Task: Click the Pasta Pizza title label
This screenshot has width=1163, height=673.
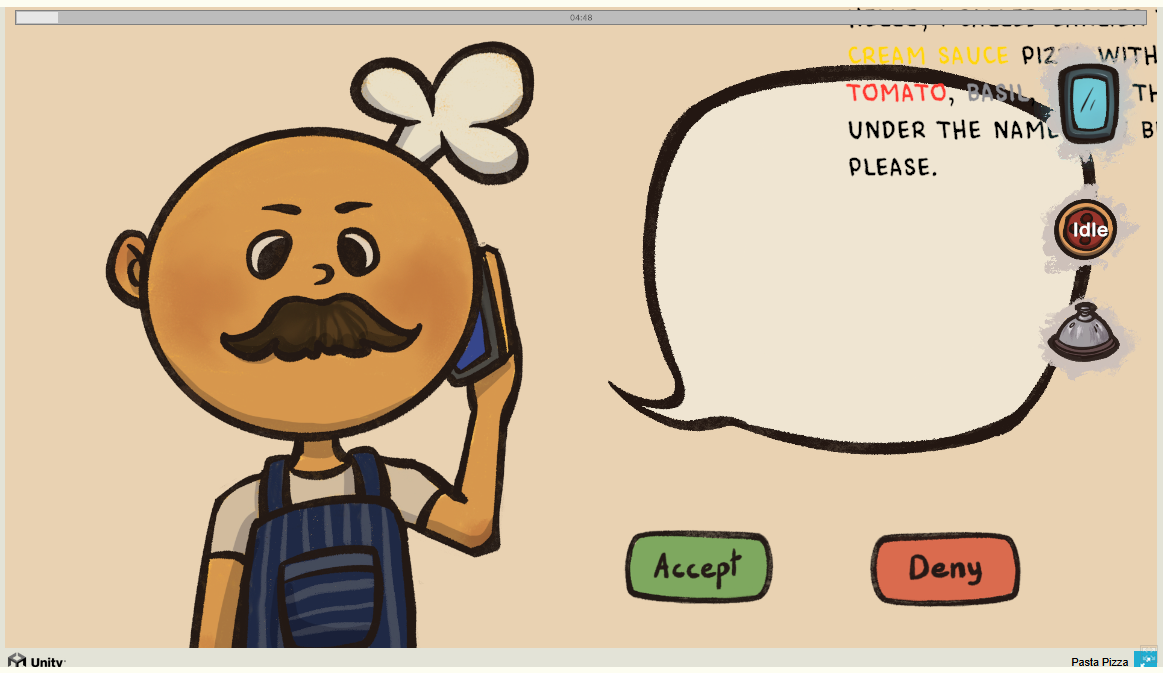Action: (1099, 661)
